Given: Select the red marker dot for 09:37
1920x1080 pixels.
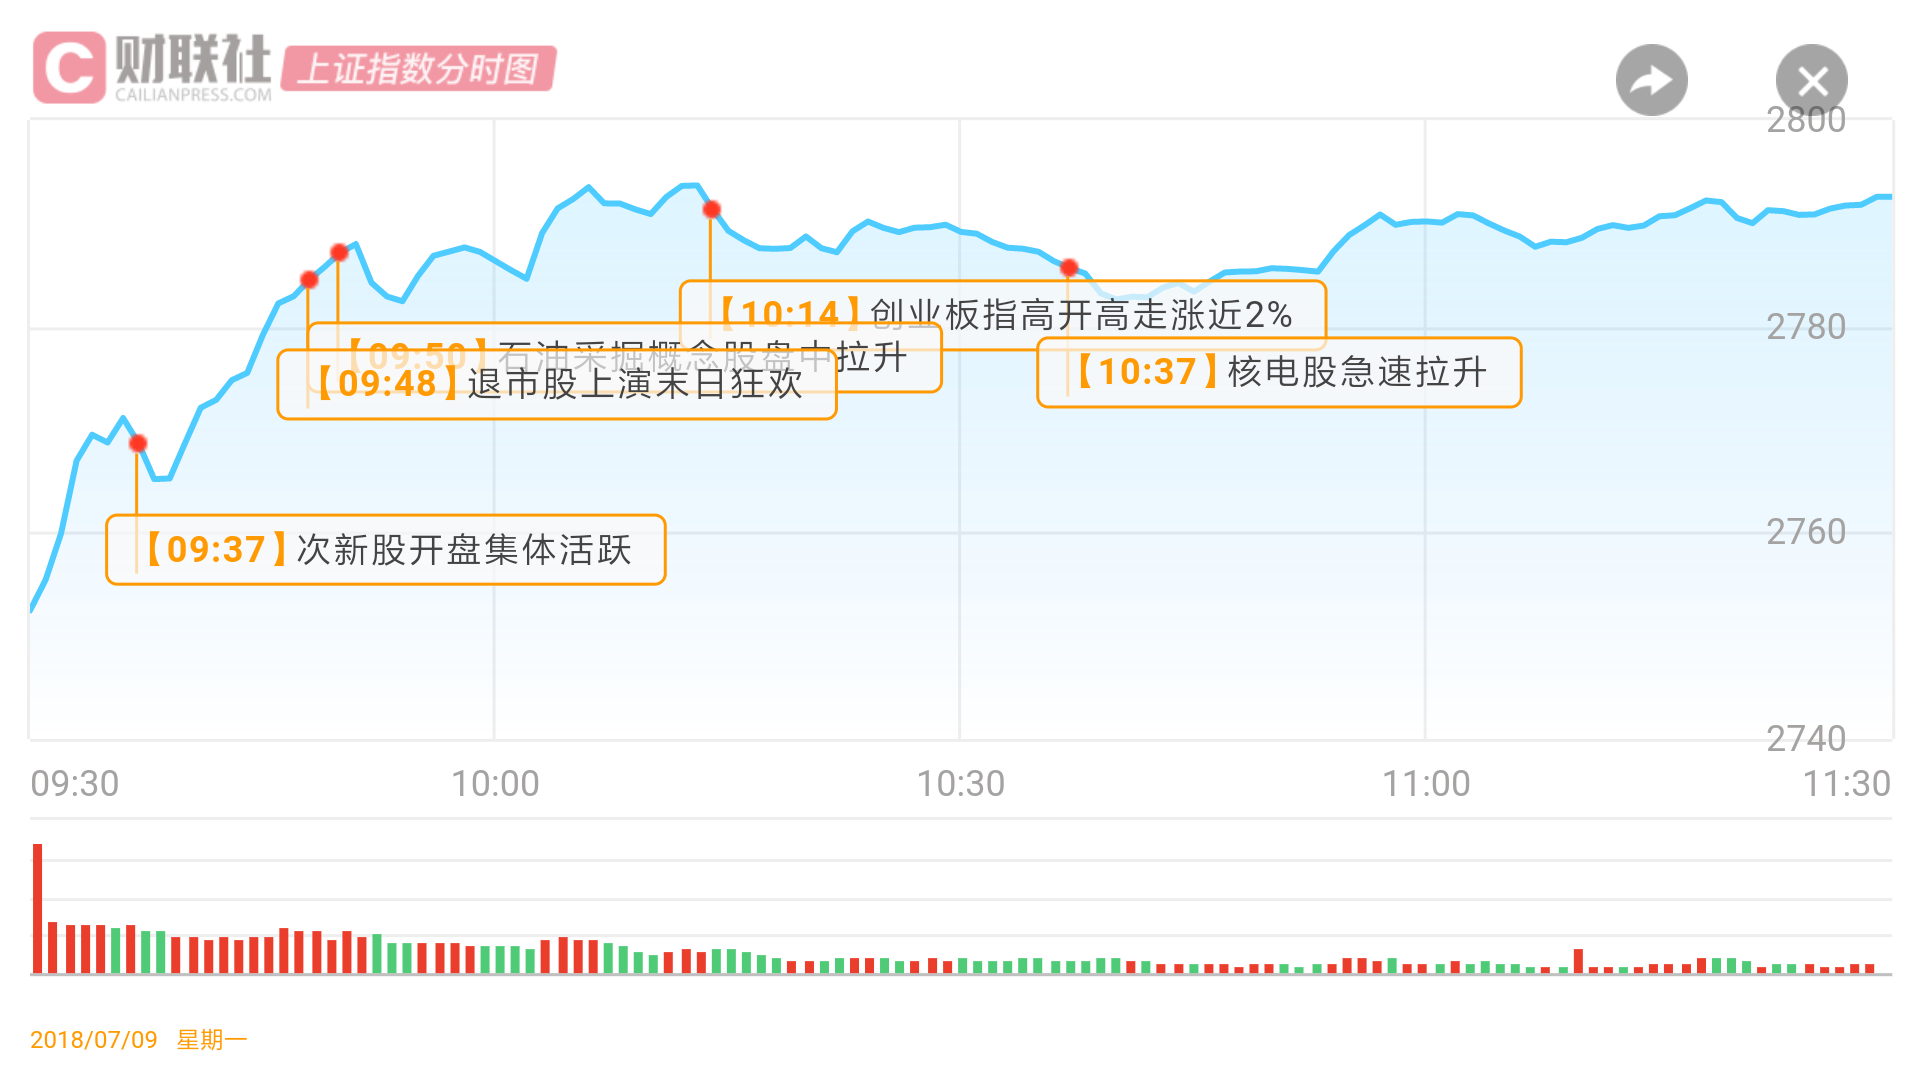Looking at the screenshot, I should [138, 443].
